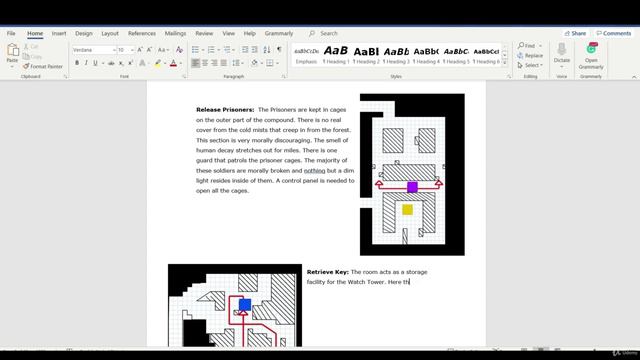Toggle bold formatting
The height and width of the screenshot is (360, 640).
point(77,63)
